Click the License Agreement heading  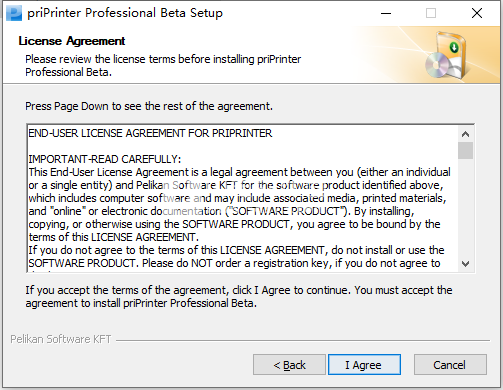[x=72, y=41]
